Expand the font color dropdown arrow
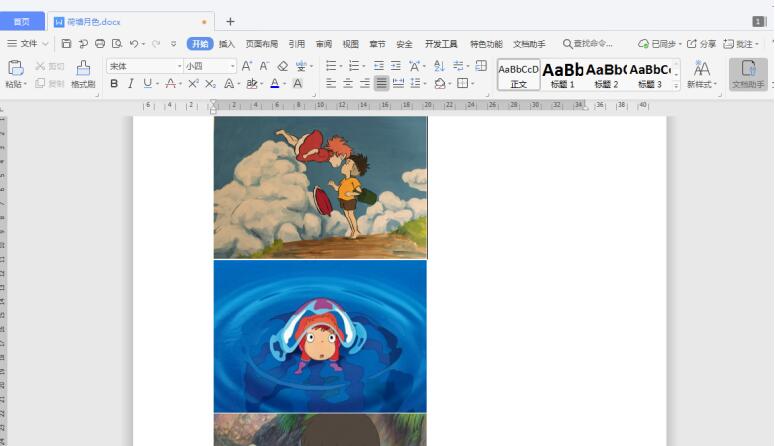 [x=285, y=84]
